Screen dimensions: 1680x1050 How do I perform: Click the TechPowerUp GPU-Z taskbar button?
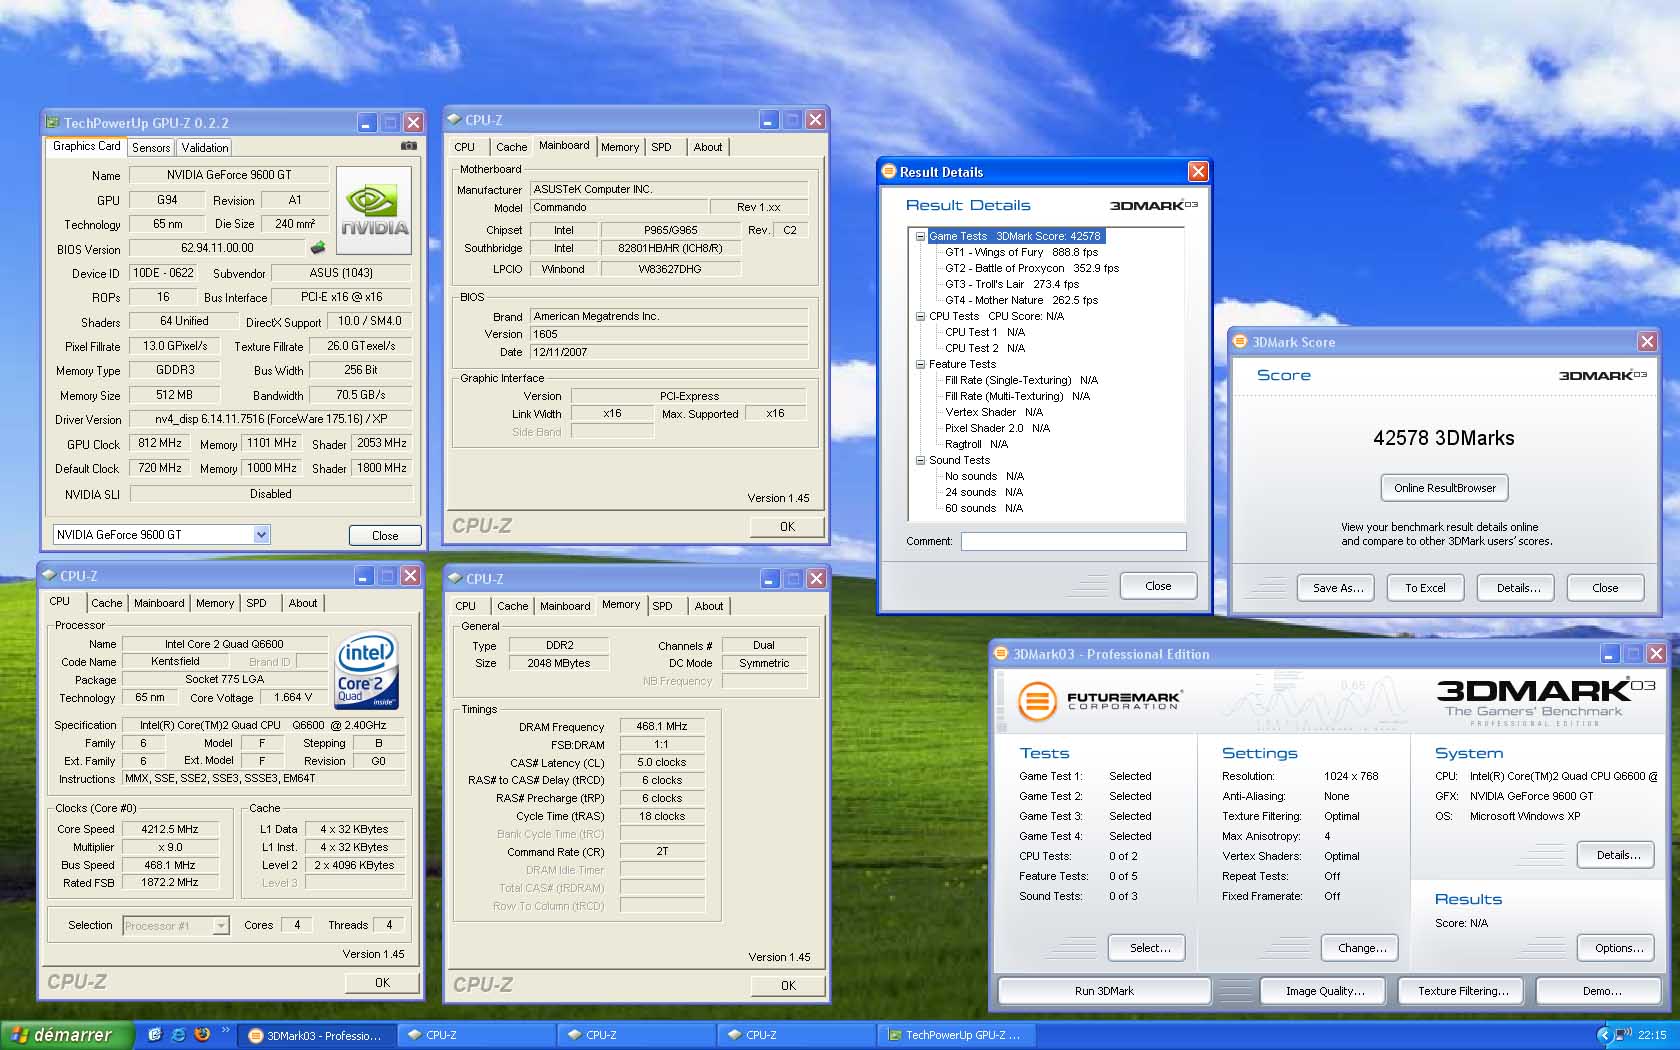pyautogui.click(x=955, y=1035)
